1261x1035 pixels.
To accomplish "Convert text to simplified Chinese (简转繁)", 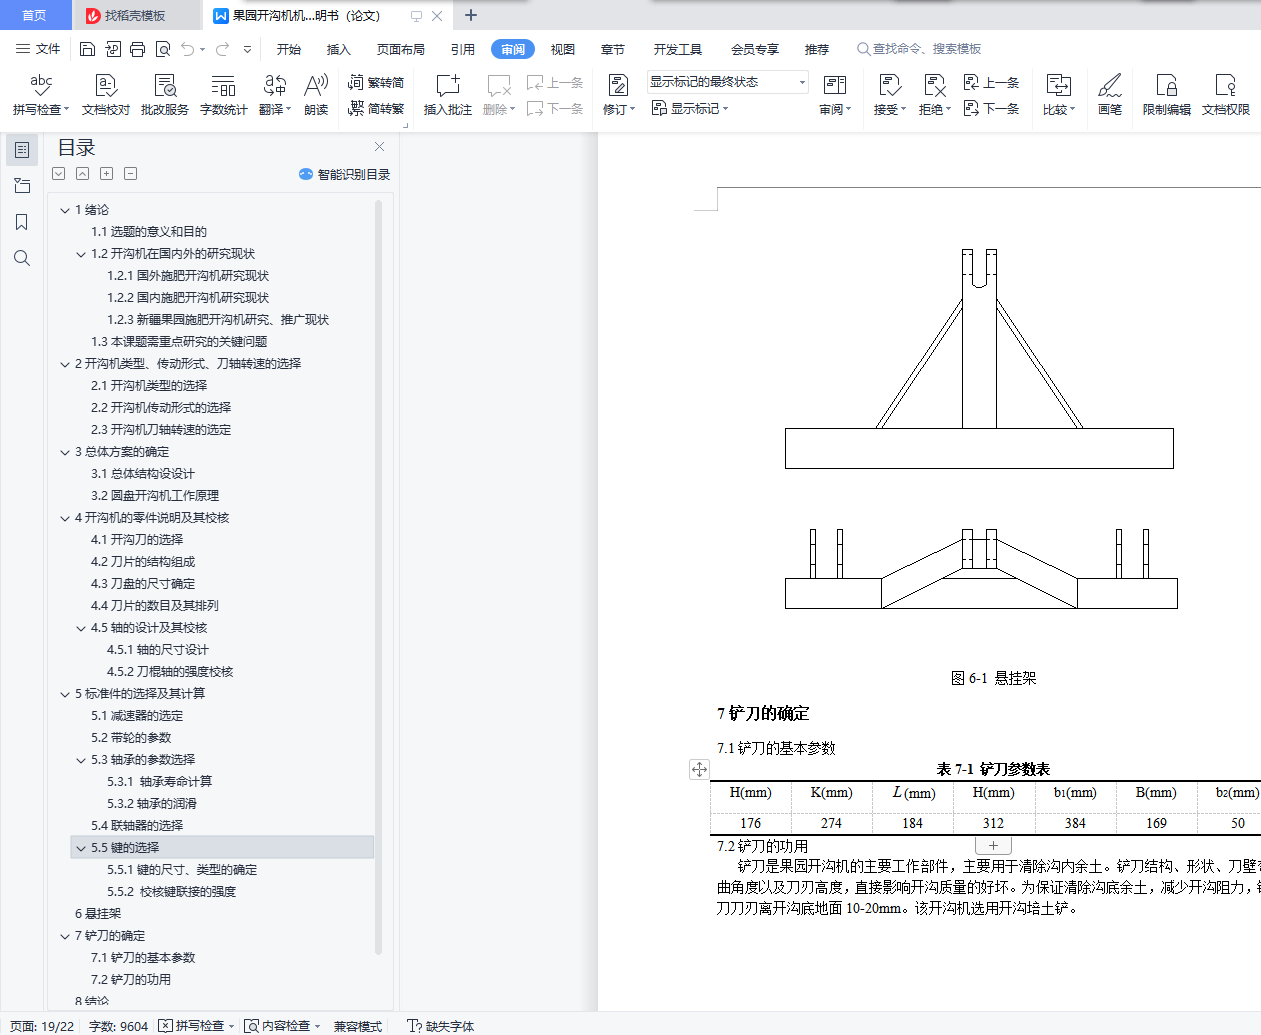I will point(376,109).
